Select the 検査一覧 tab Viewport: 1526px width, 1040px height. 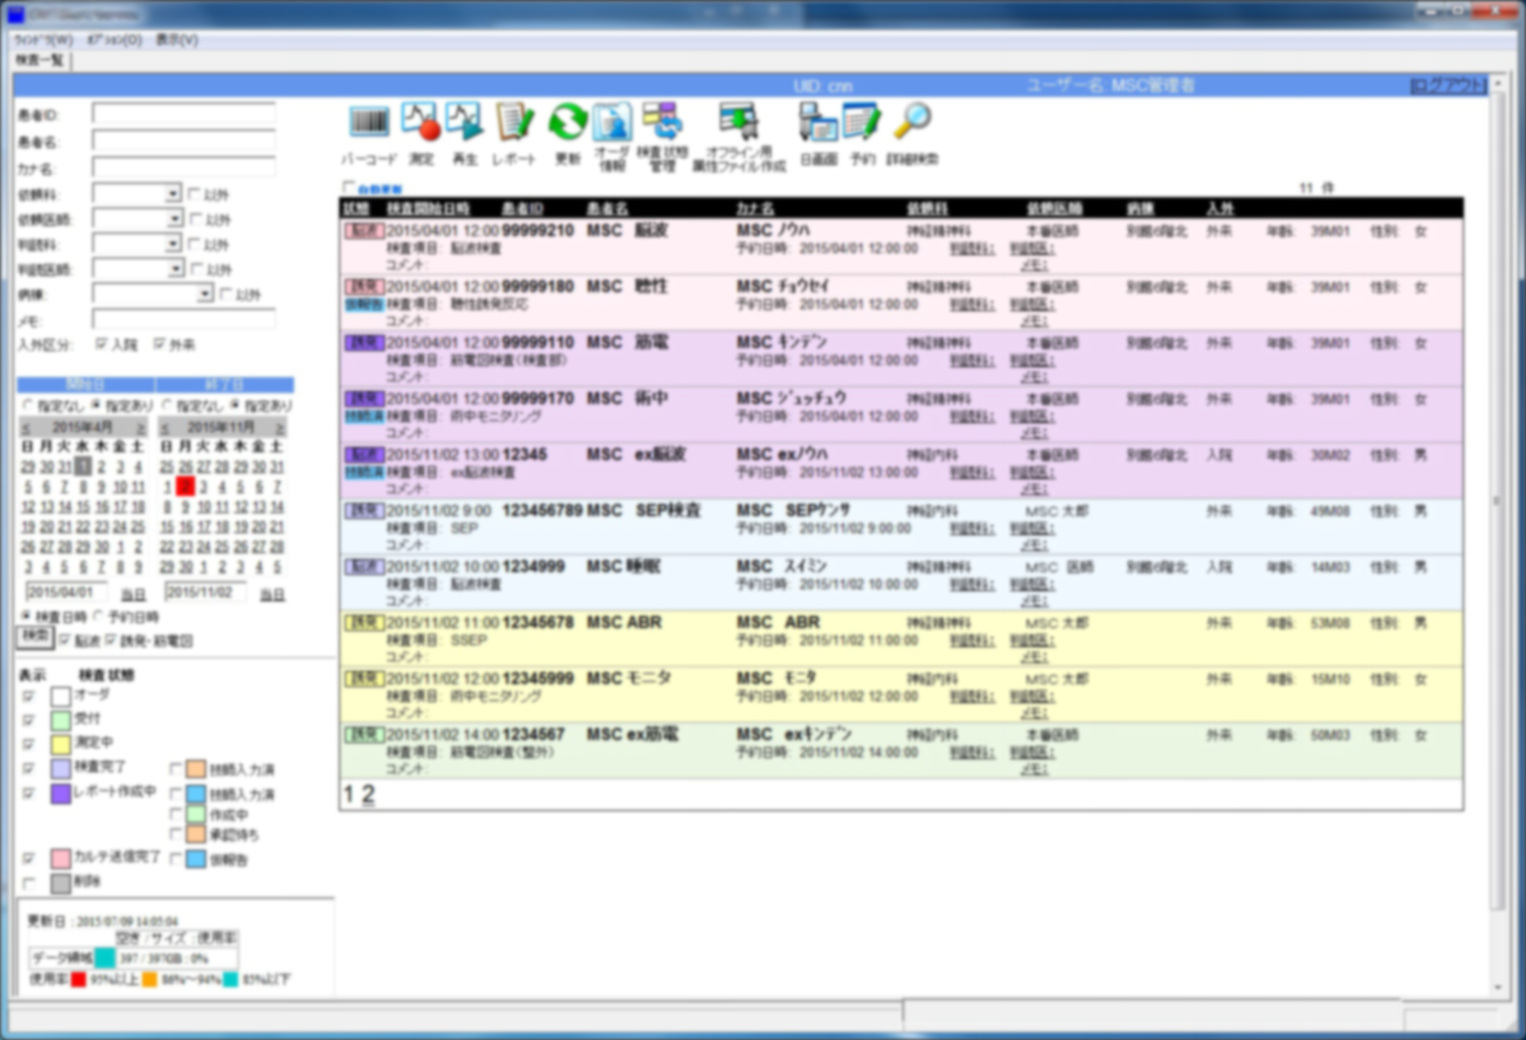[x=40, y=60]
